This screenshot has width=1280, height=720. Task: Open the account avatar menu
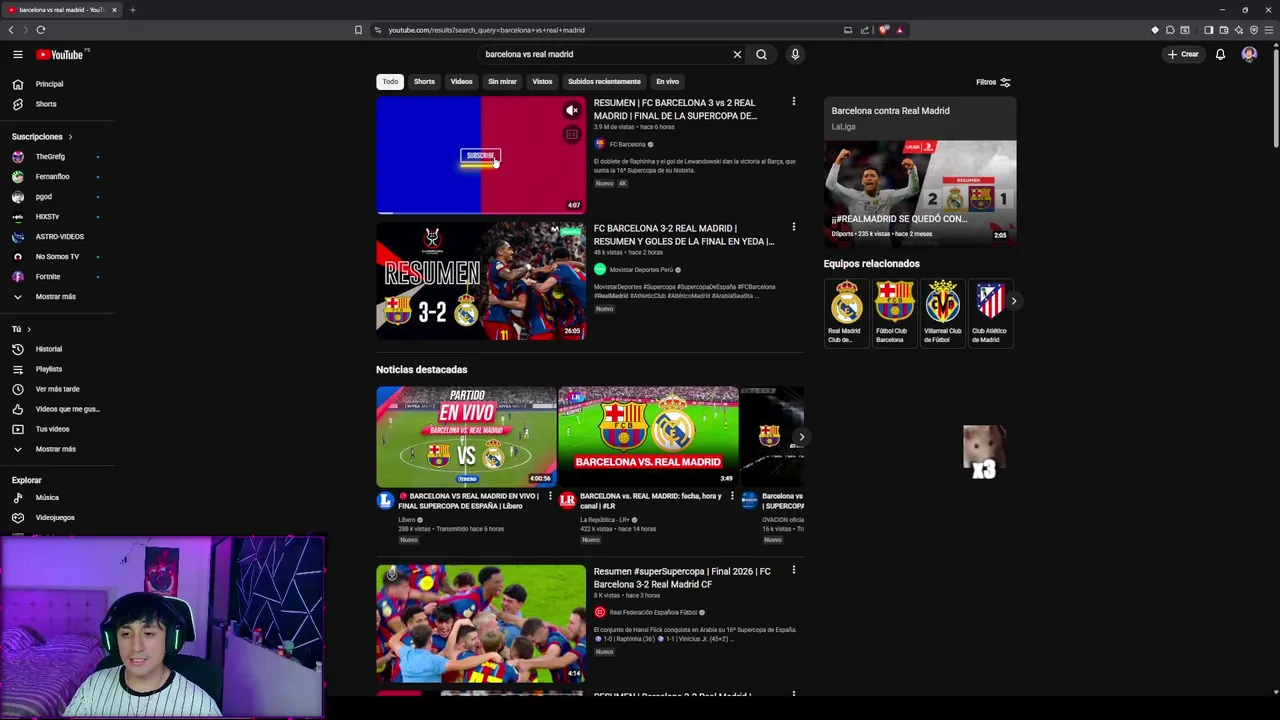[x=1249, y=54]
